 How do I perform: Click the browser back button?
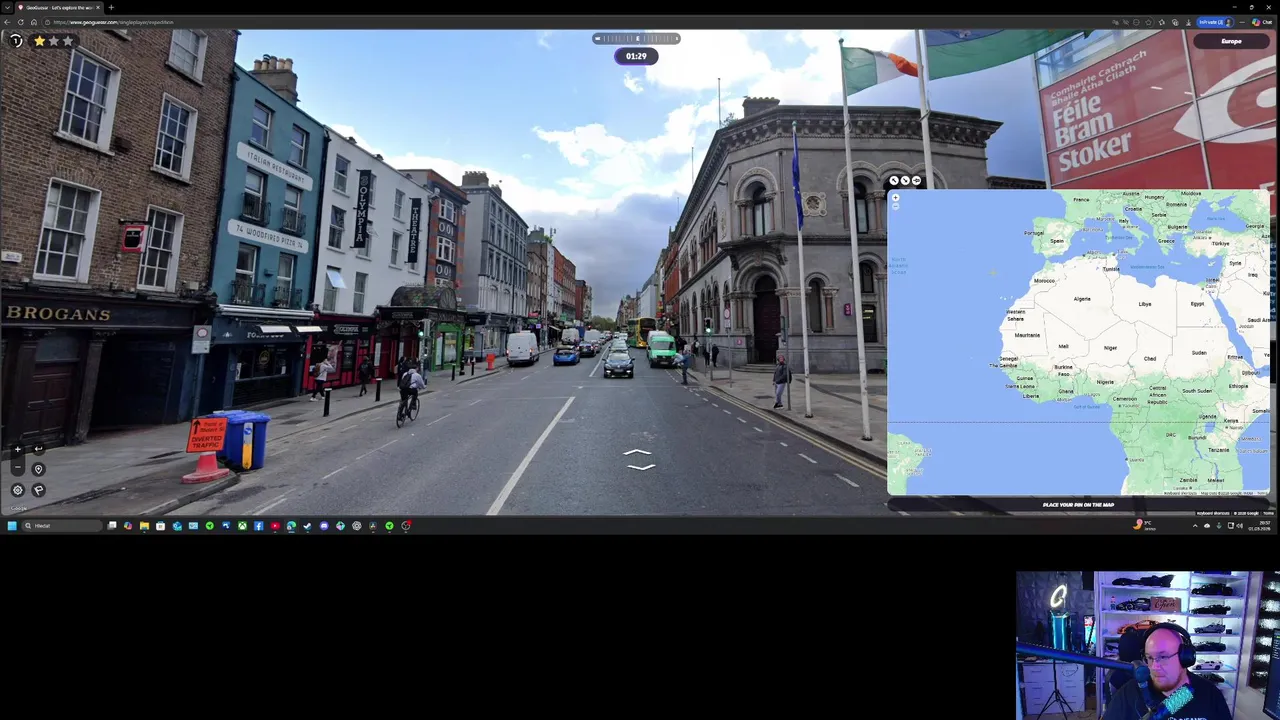tap(8, 22)
